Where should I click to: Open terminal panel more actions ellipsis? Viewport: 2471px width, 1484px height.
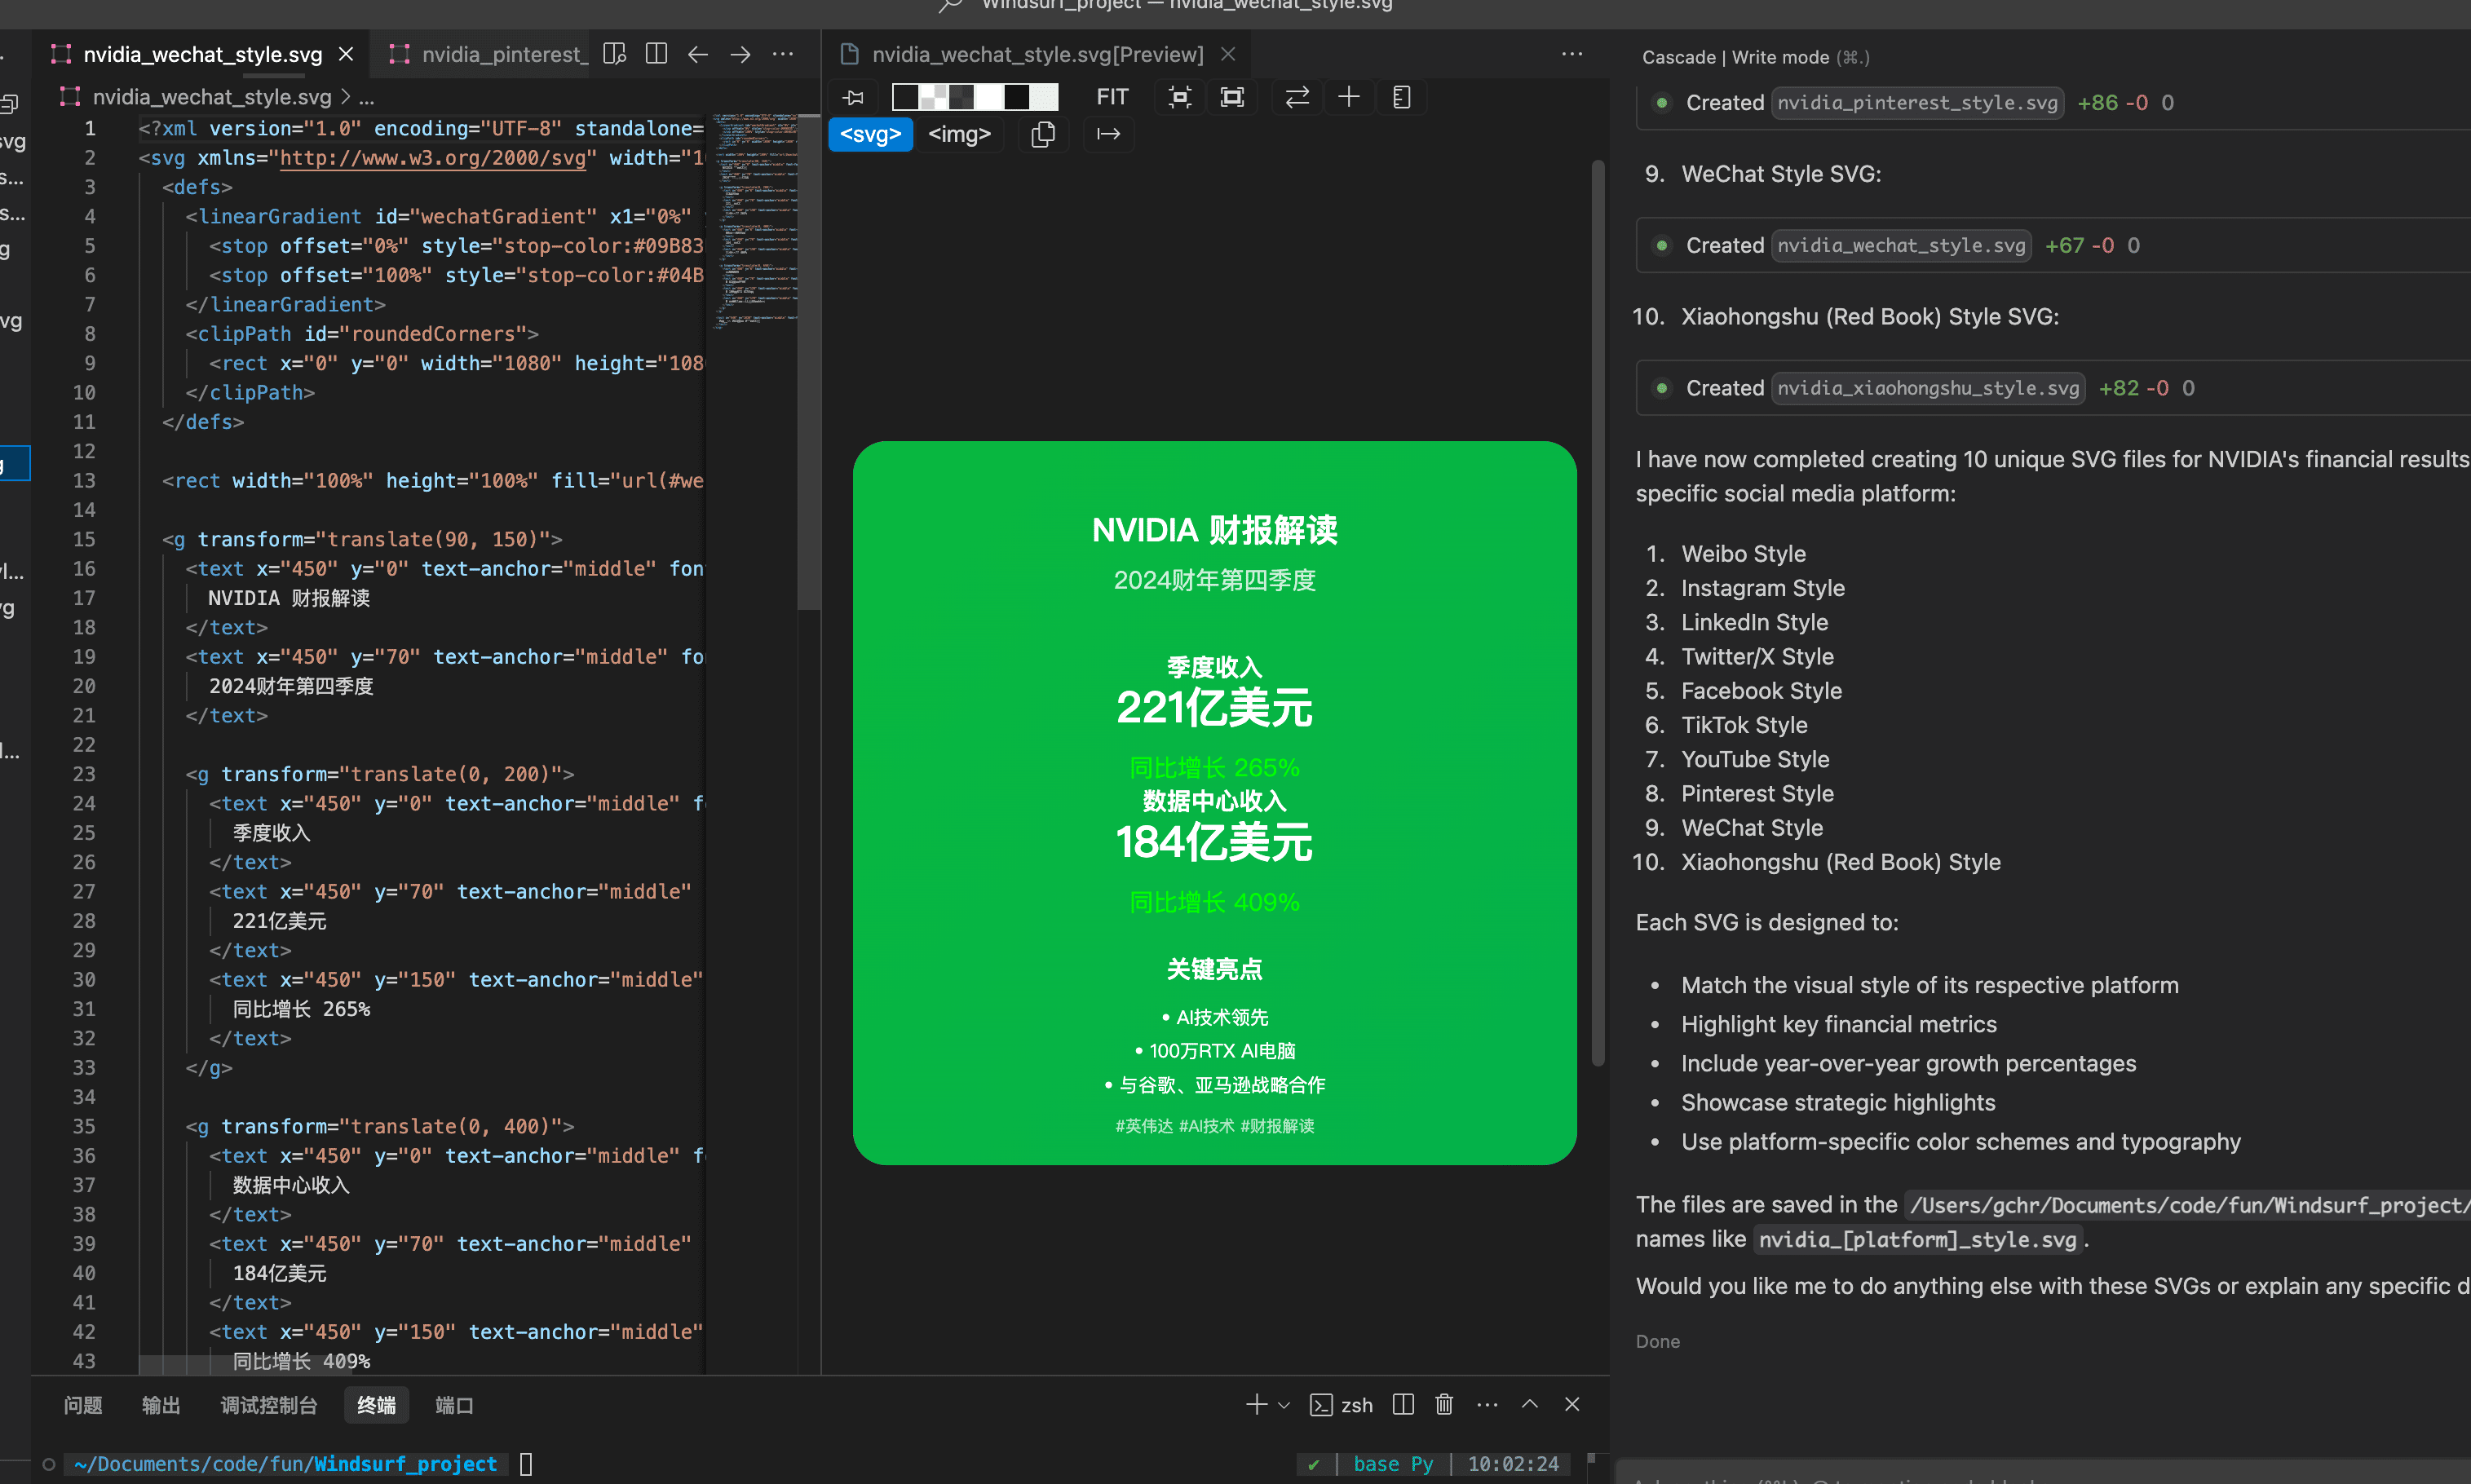pos(1487,1405)
